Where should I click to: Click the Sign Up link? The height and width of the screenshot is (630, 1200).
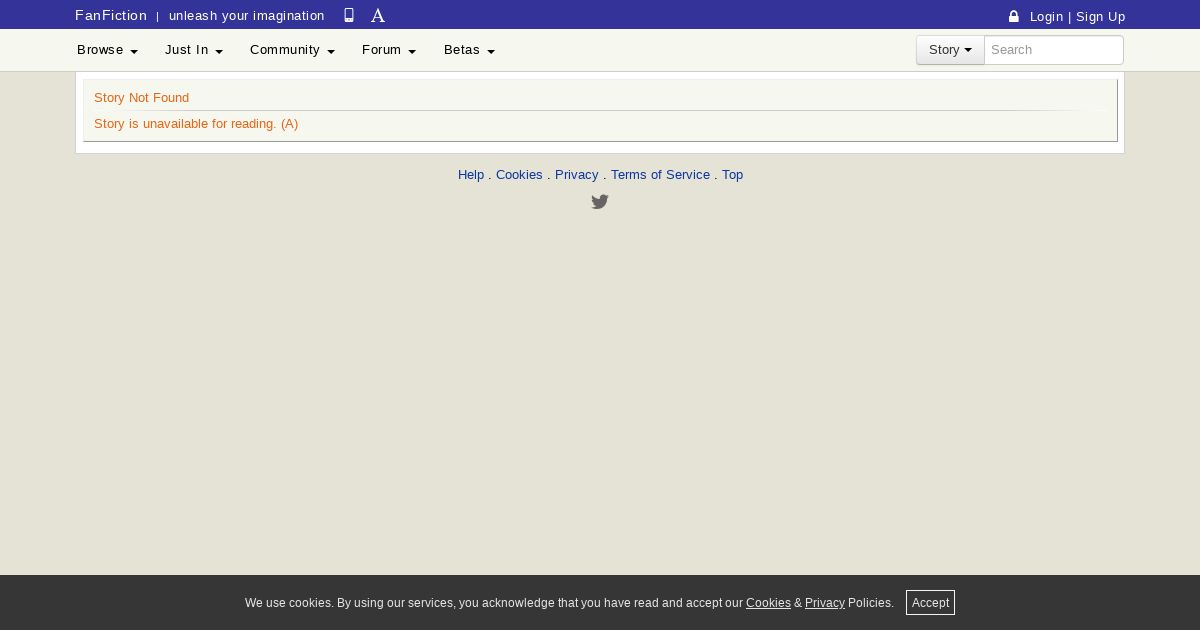click(1100, 16)
